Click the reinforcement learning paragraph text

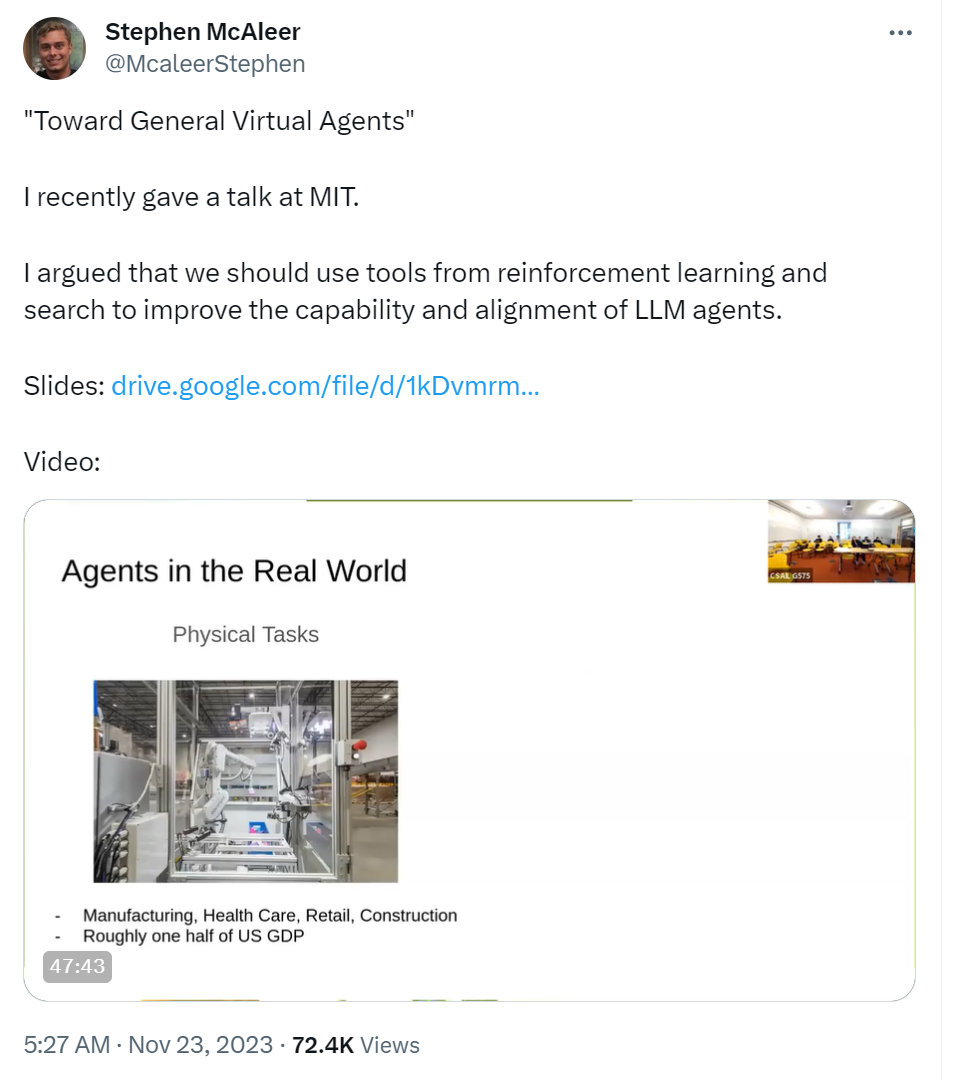pyautogui.click(x=425, y=291)
